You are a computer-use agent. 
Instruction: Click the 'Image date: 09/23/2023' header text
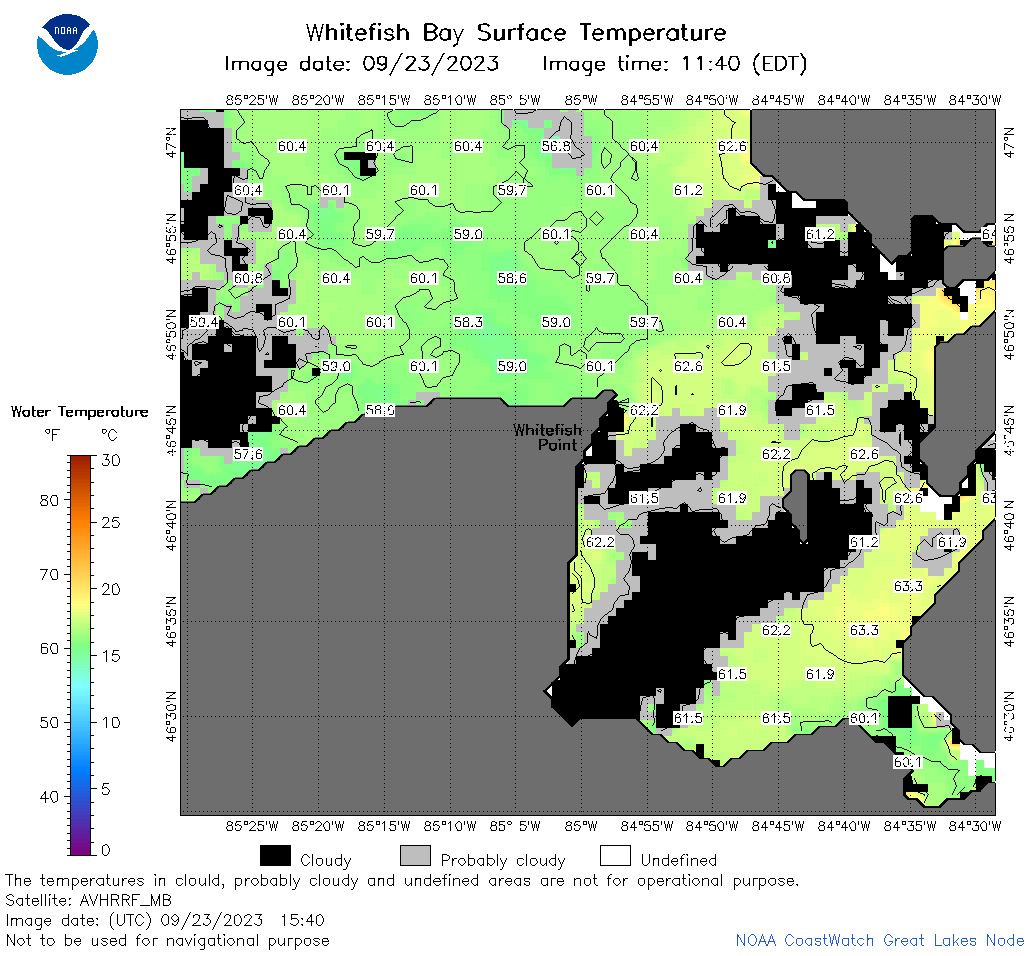[362, 63]
